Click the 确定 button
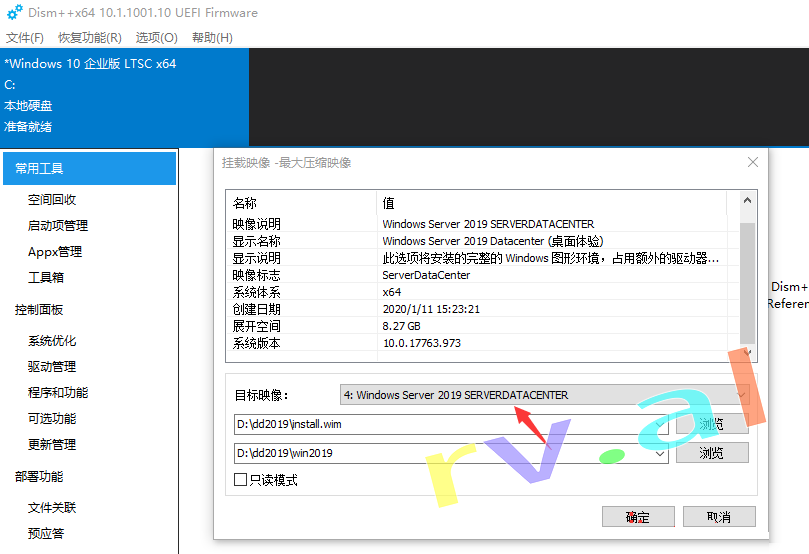This screenshot has height=554, width=809. (638, 516)
